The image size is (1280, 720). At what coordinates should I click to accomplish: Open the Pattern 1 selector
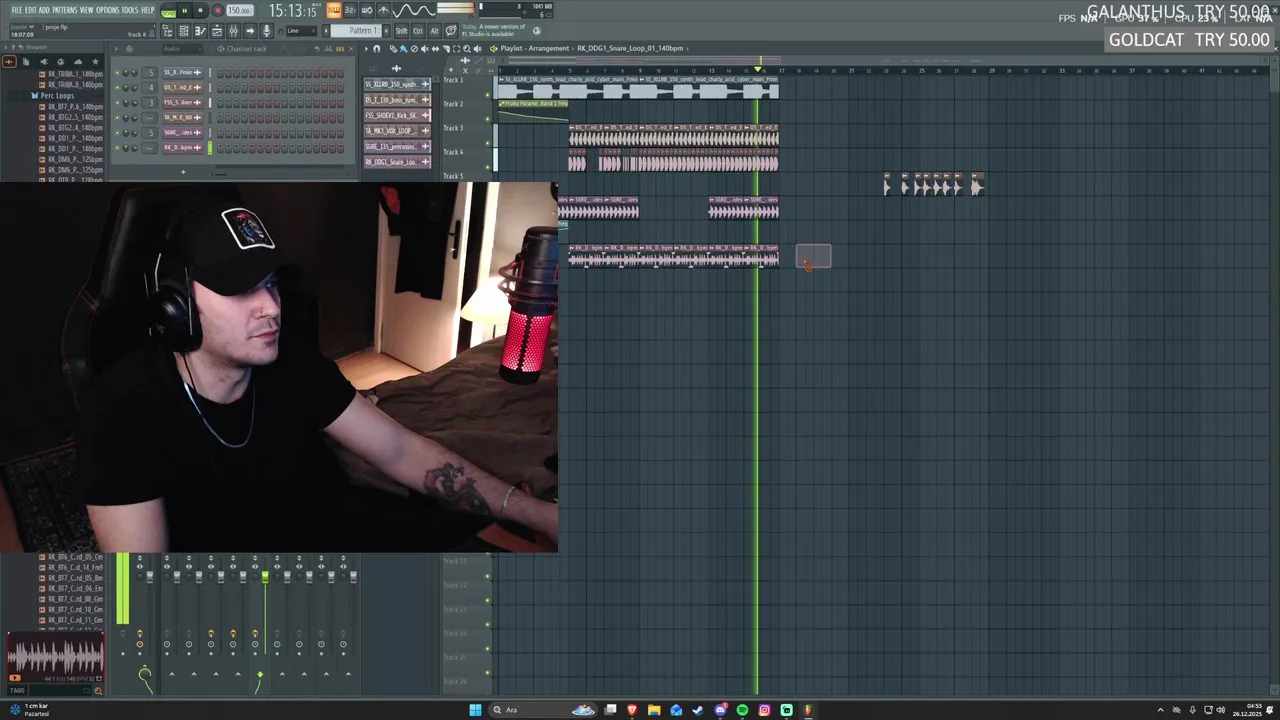coord(357,31)
